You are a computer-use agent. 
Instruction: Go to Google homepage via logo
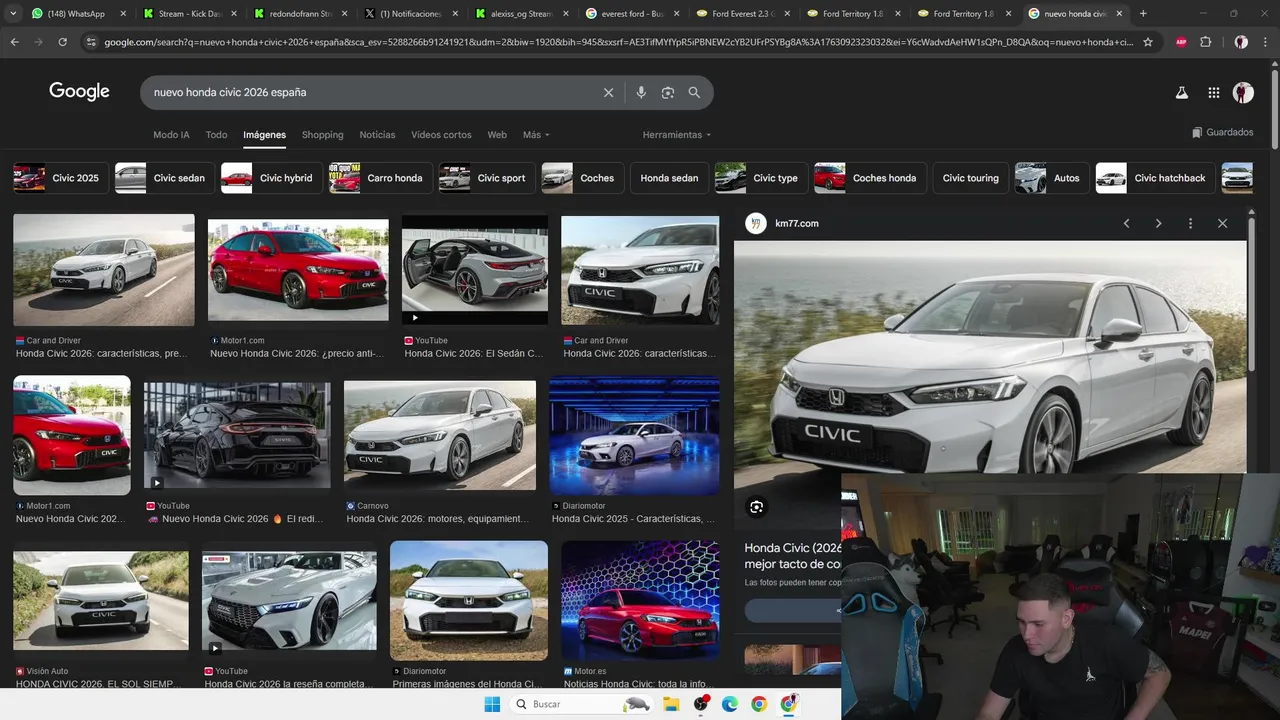point(79,92)
